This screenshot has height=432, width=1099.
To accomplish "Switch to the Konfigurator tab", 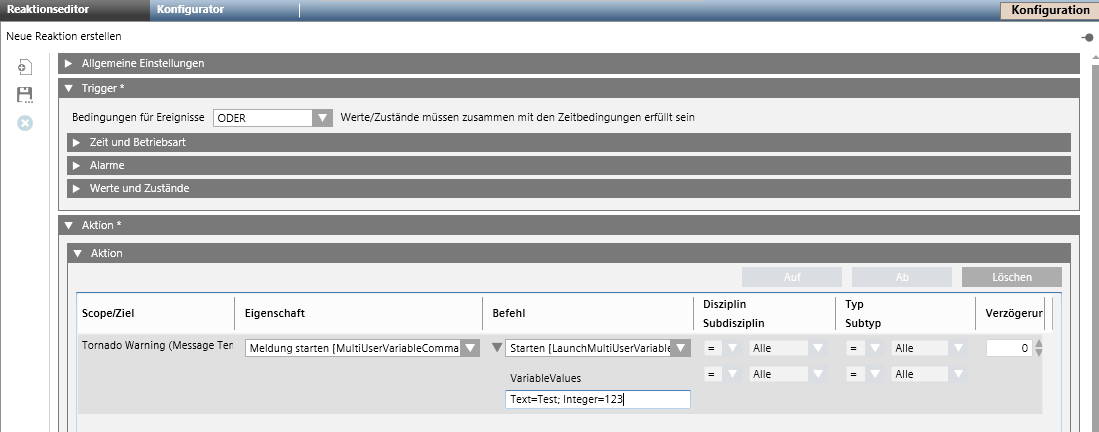I will coord(190,10).
